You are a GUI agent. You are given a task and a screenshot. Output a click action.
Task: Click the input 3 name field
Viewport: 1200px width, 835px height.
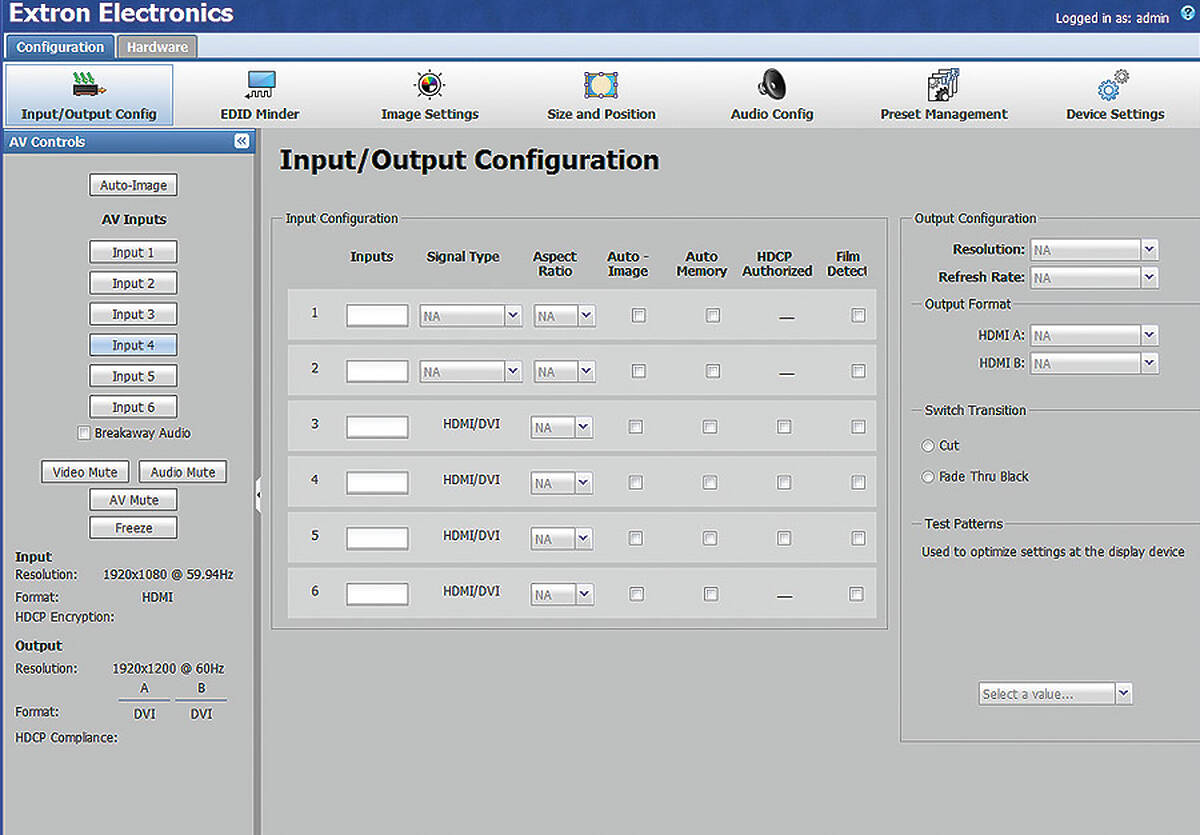377,427
